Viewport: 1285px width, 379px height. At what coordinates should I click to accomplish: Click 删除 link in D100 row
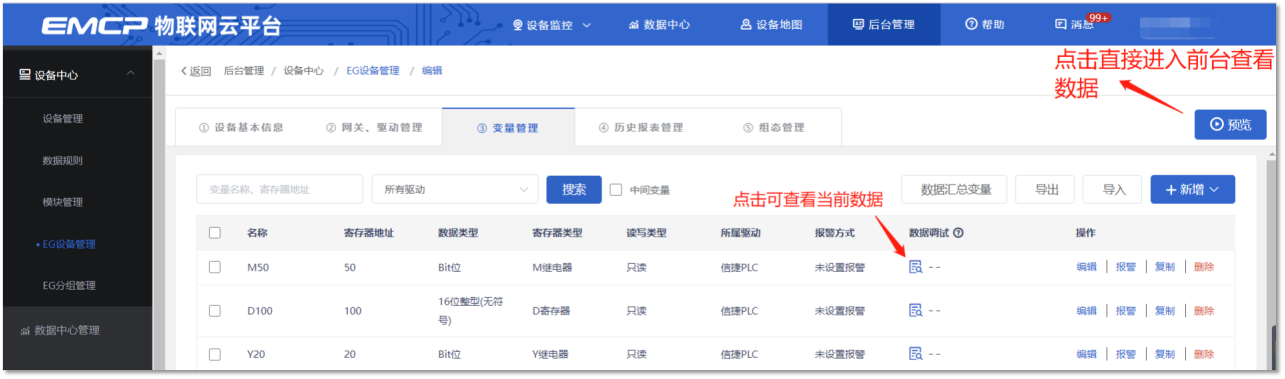point(1204,311)
